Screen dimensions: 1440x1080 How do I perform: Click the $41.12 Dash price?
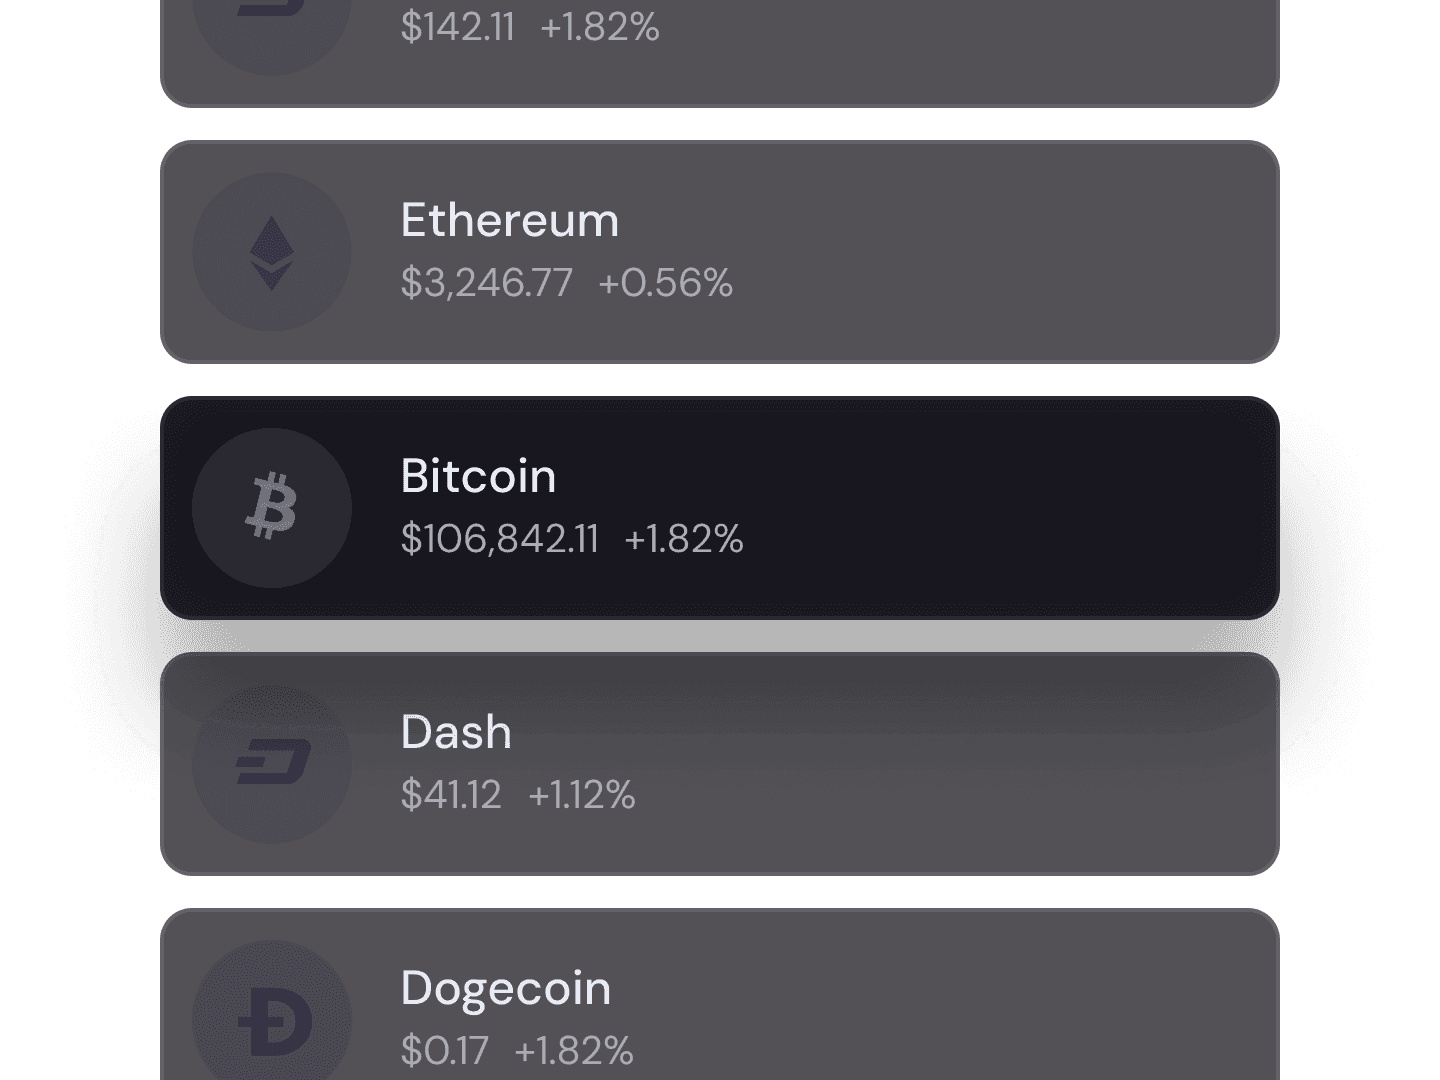click(450, 795)
